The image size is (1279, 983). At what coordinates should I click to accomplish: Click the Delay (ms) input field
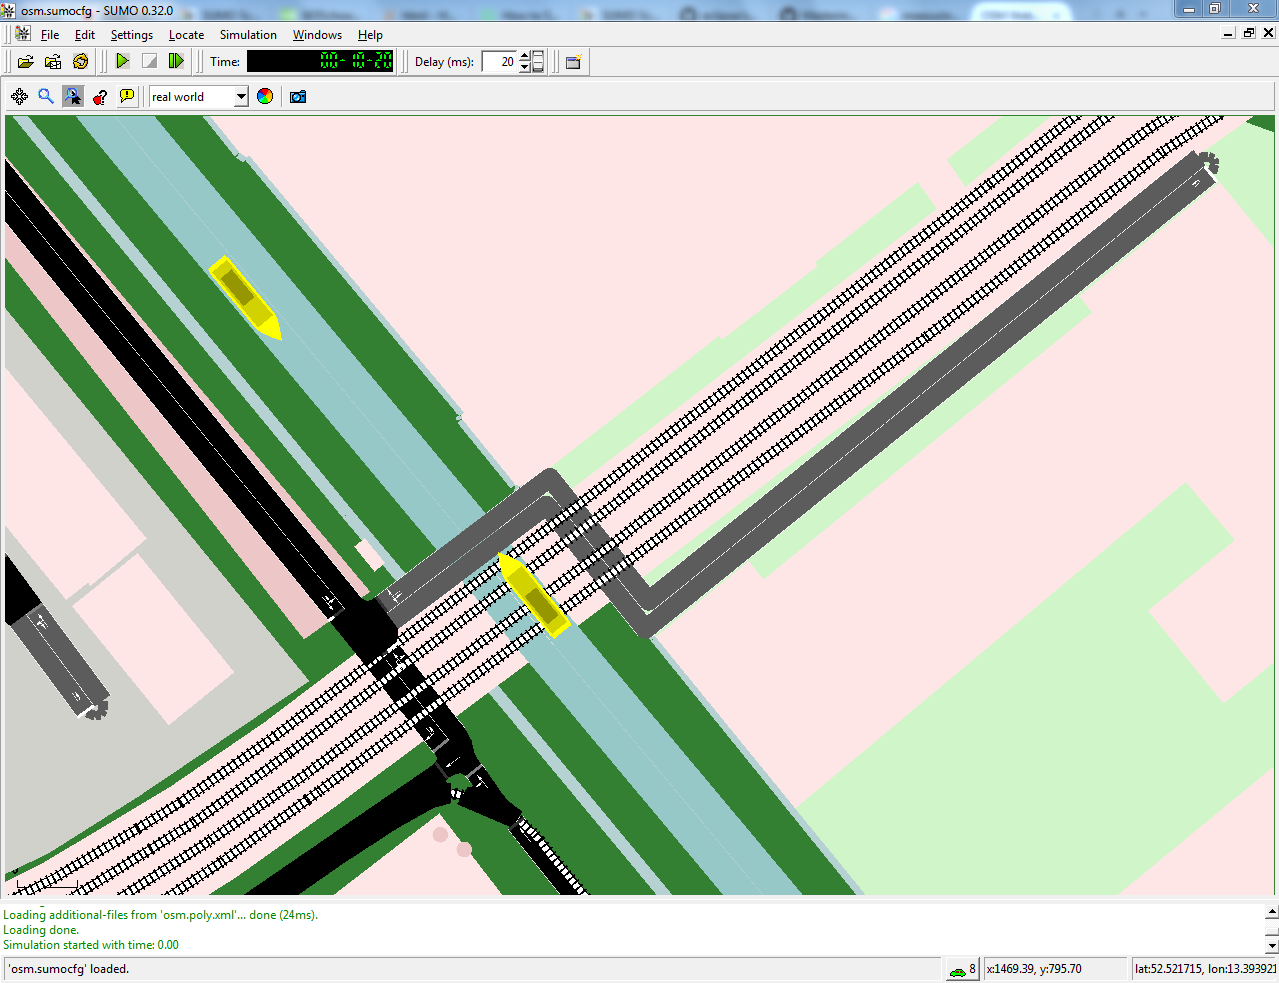coord(499,62)
